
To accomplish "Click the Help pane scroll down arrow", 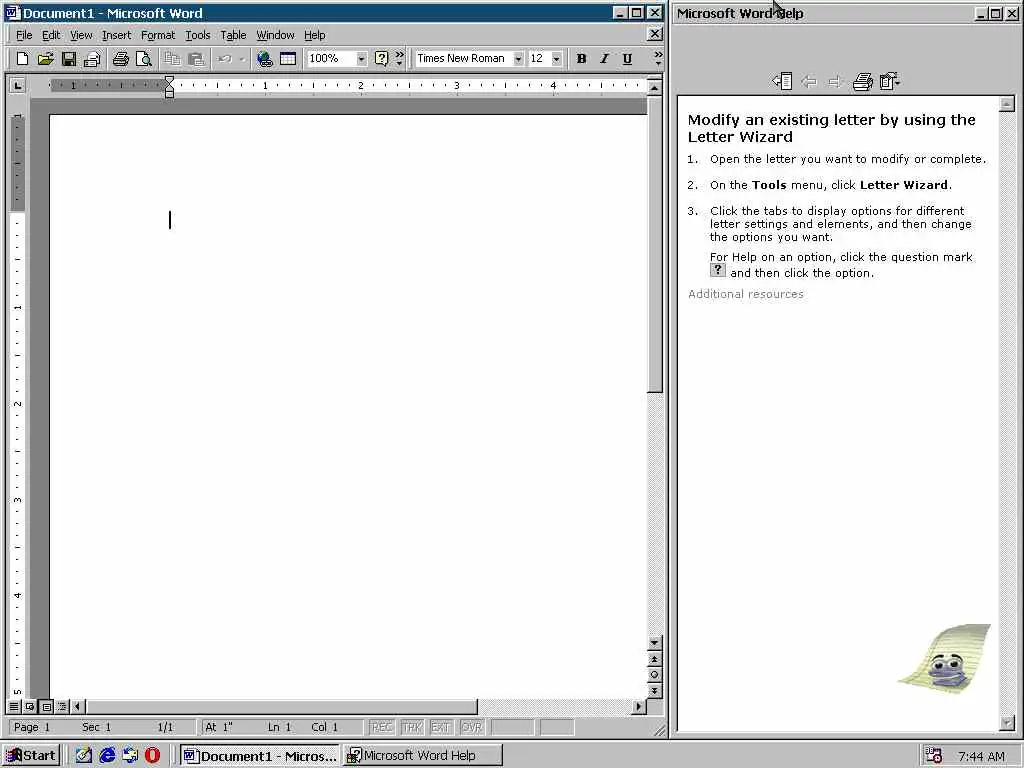I will [1007, 722].
